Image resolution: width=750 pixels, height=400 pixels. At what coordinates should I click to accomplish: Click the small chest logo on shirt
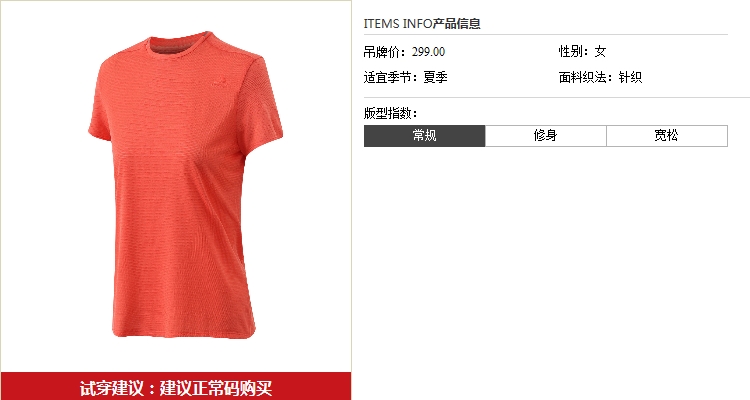point(218,83)
